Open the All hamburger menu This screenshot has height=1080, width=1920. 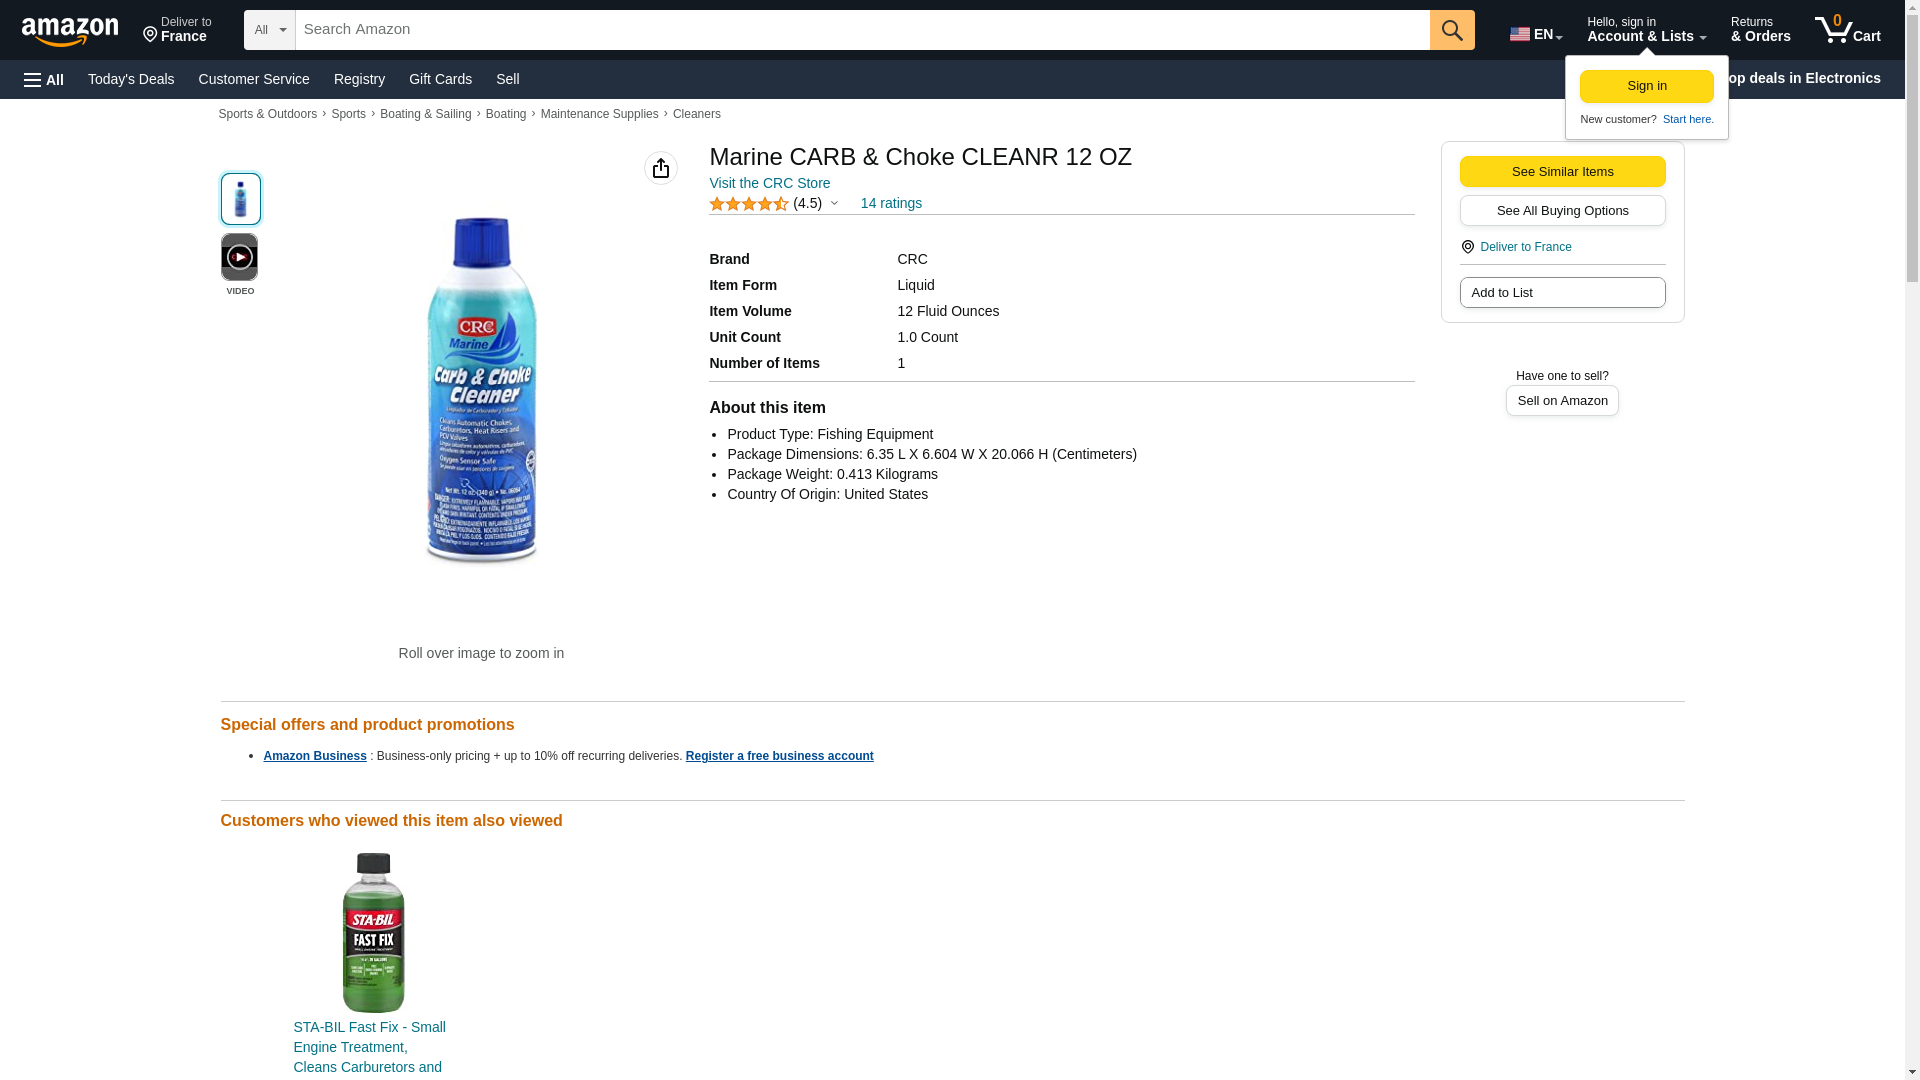(44, 79)
